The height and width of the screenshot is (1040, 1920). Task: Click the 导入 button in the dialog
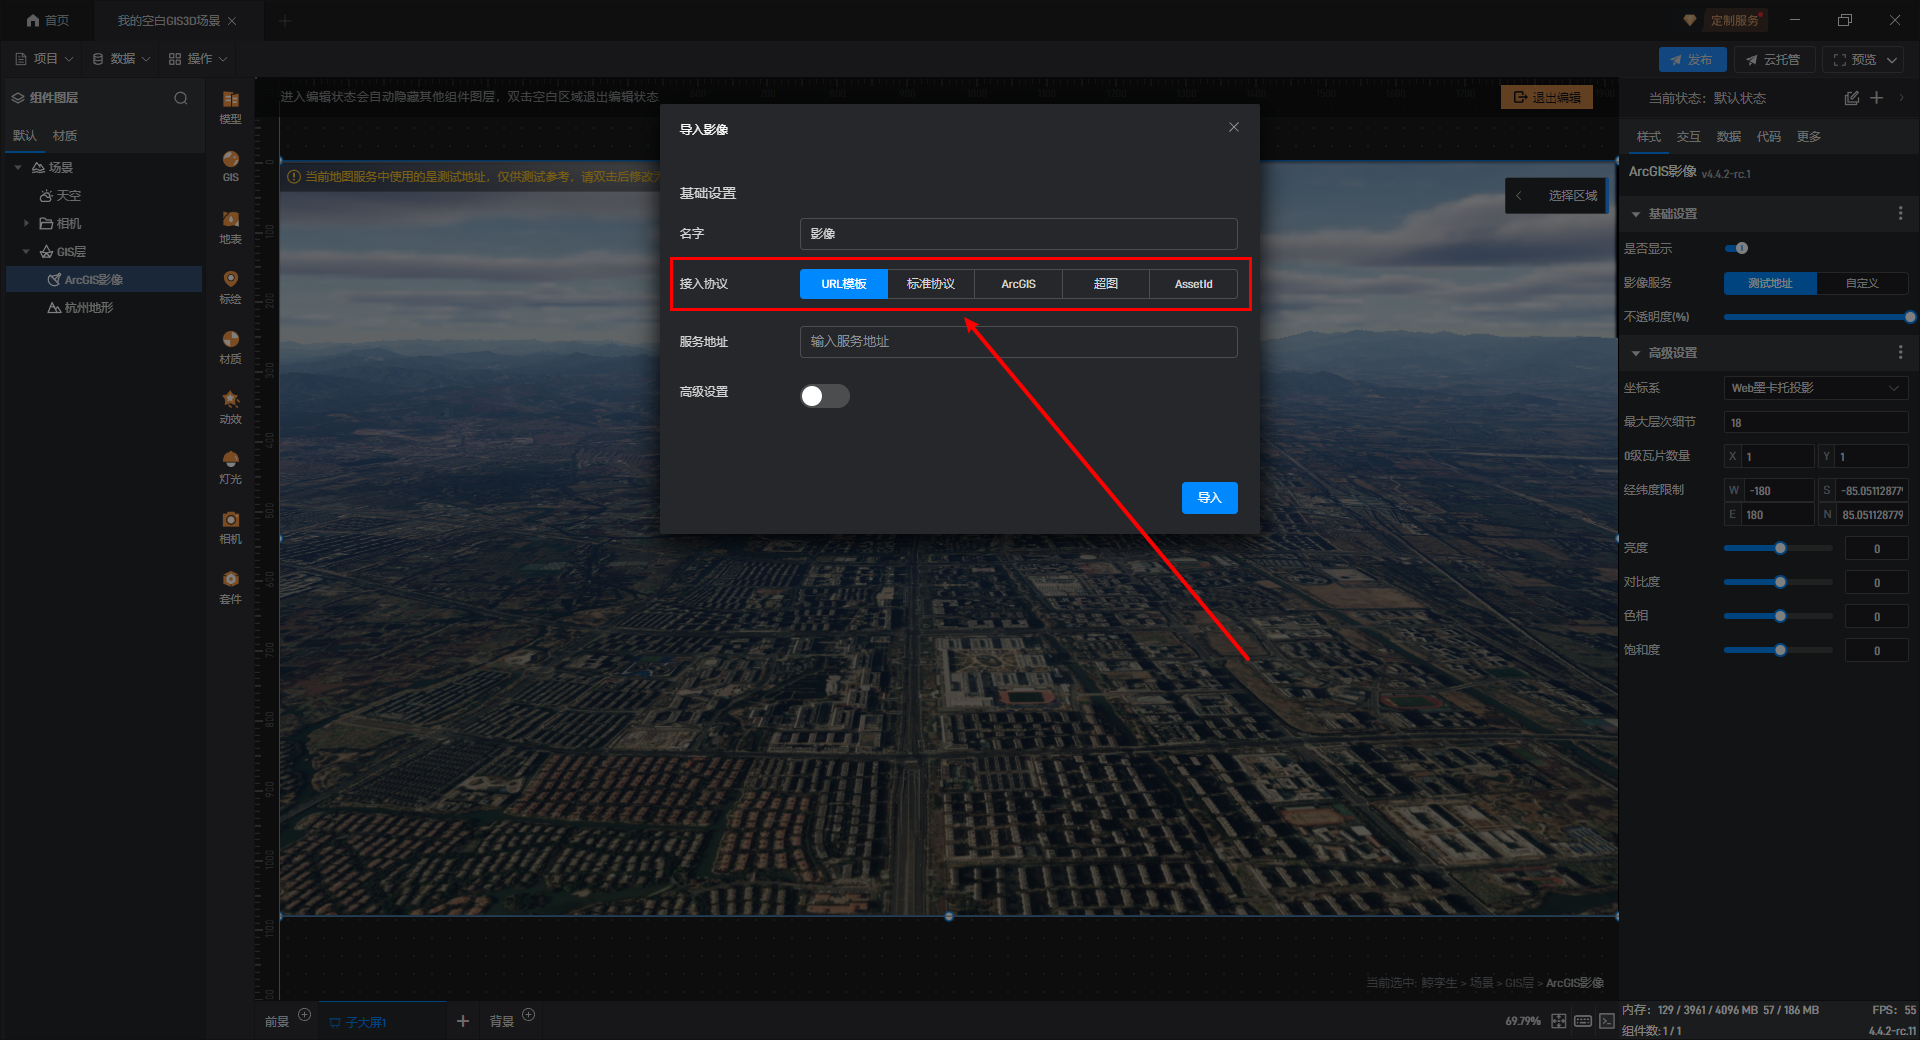[1209, 498]
